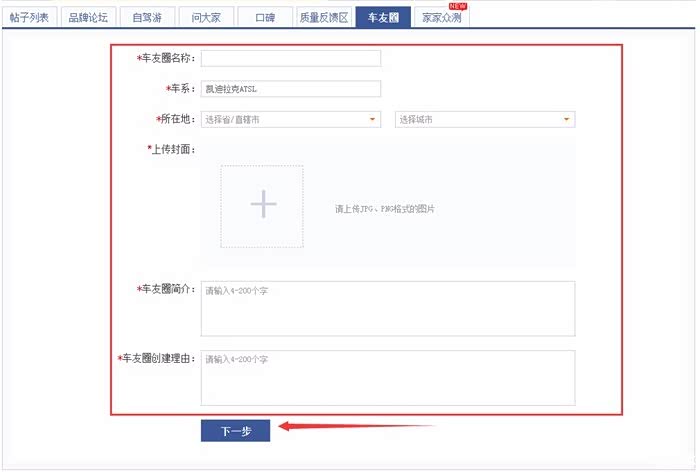The height and width of the screenshot is (472, 700).
Task: Click the 车系 field showing 凯迪拉克ATSL
Action: click(x=290, y=89)
